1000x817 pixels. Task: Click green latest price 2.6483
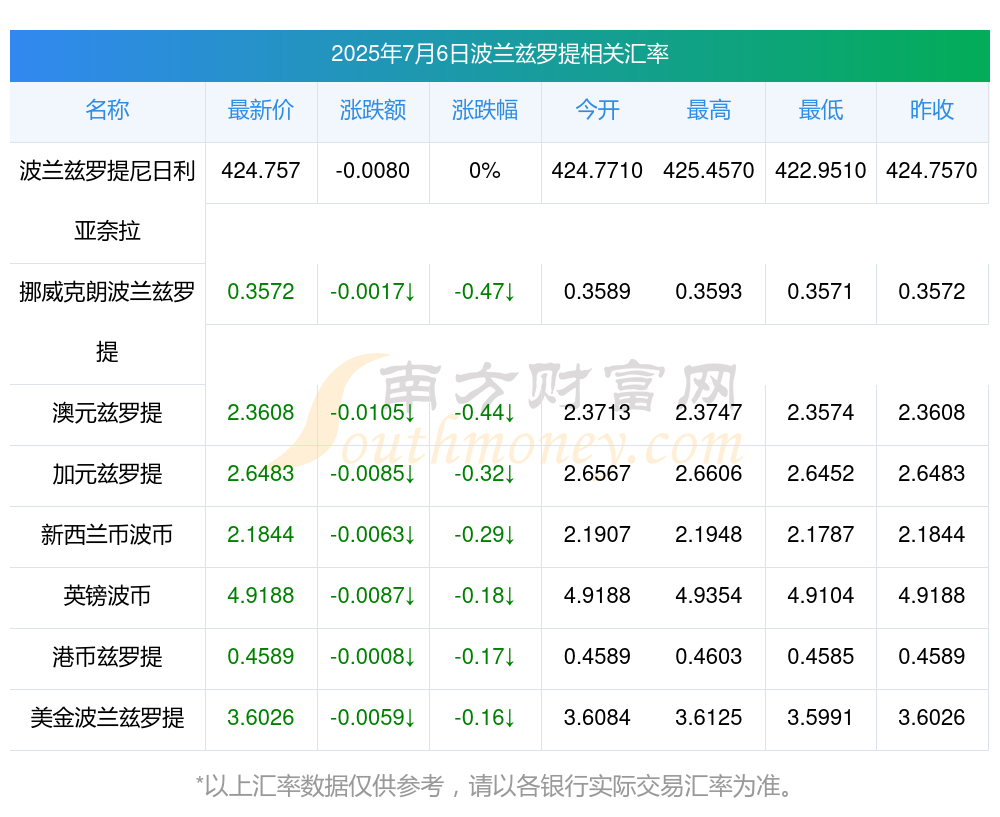click(x=260, y=473)
